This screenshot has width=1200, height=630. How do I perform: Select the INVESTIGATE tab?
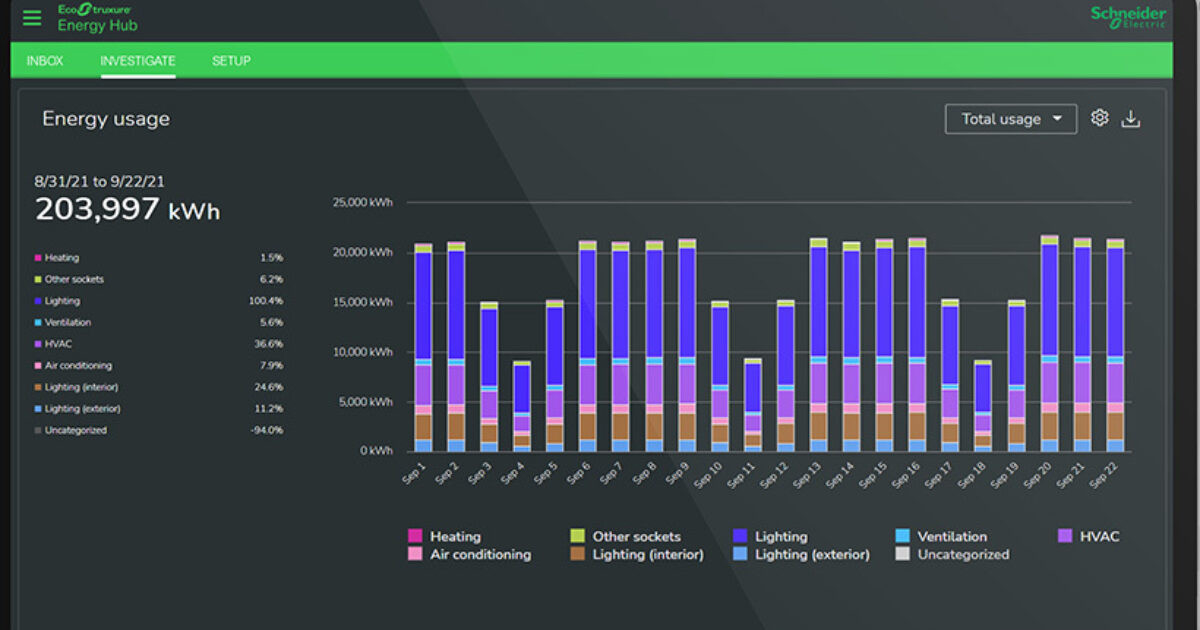pos(138,61)
